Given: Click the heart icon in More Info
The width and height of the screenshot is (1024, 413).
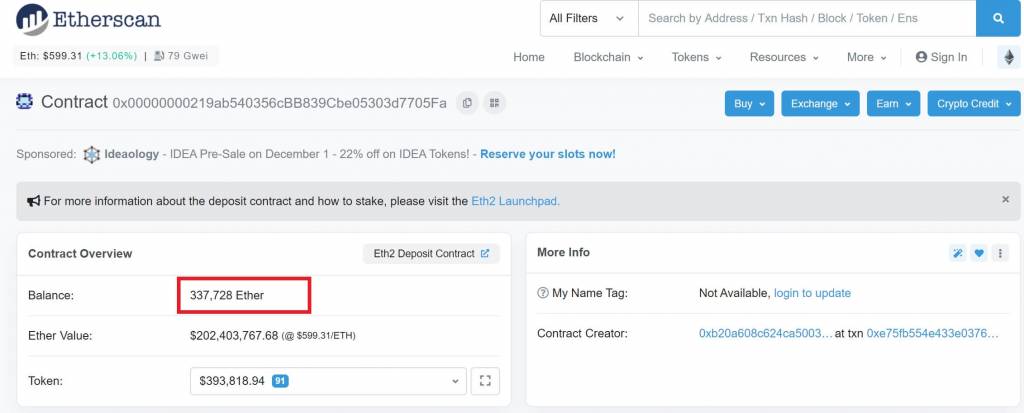Looking at the screenshot, I should tap(979, 253).
